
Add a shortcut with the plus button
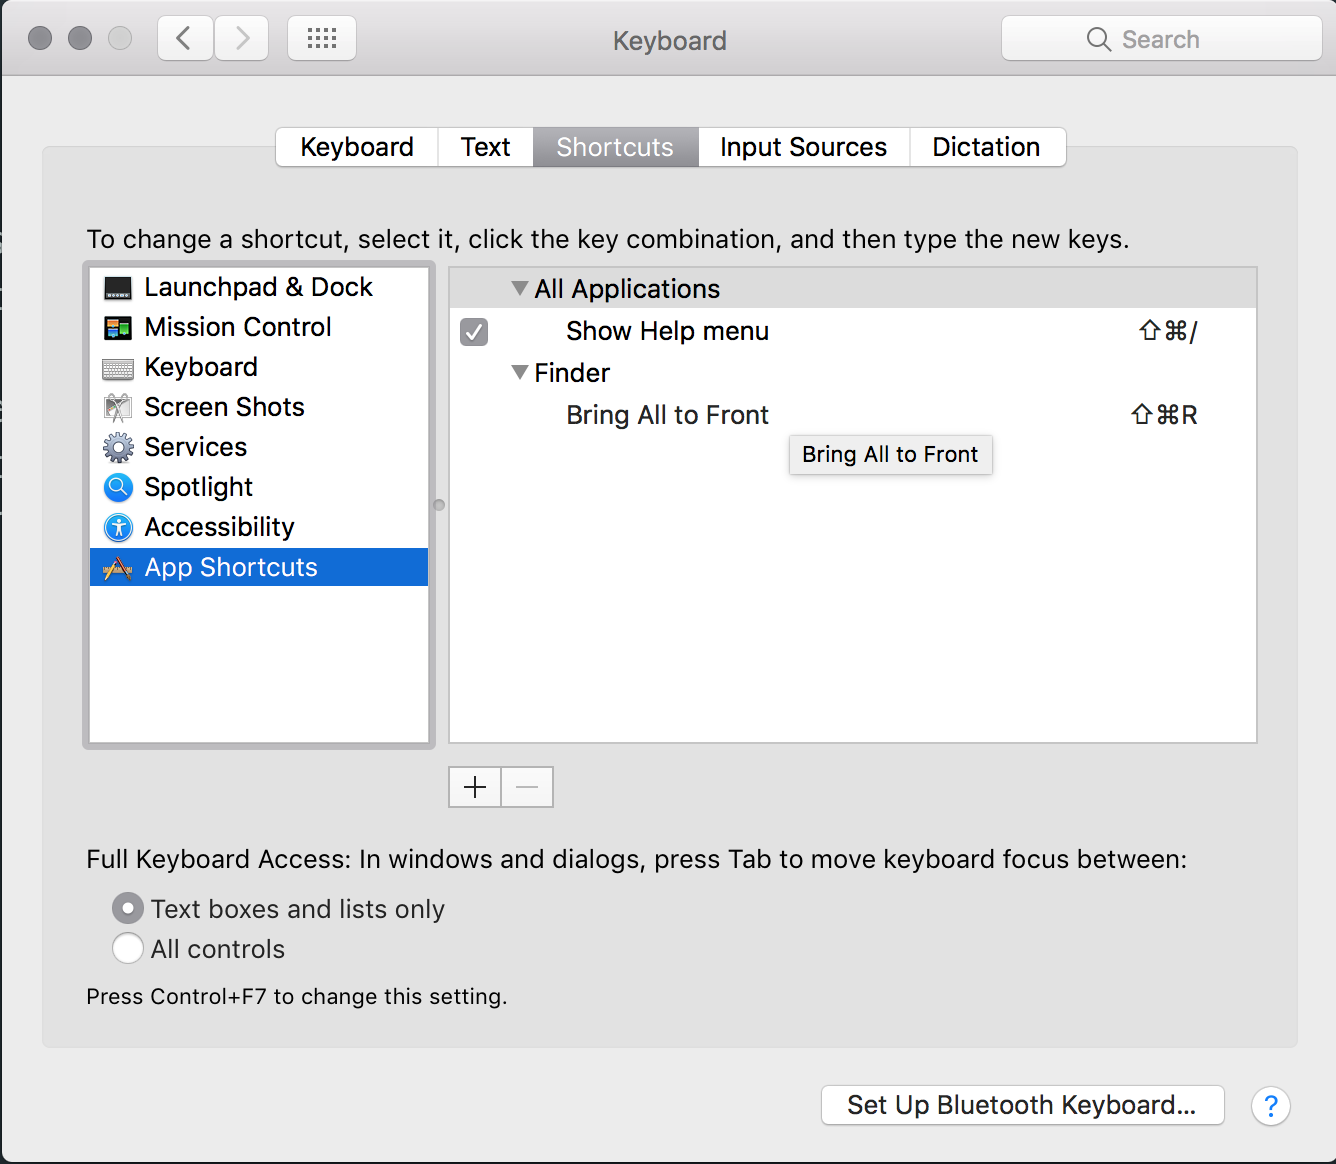pyautogui.click(x=475, y=787)
